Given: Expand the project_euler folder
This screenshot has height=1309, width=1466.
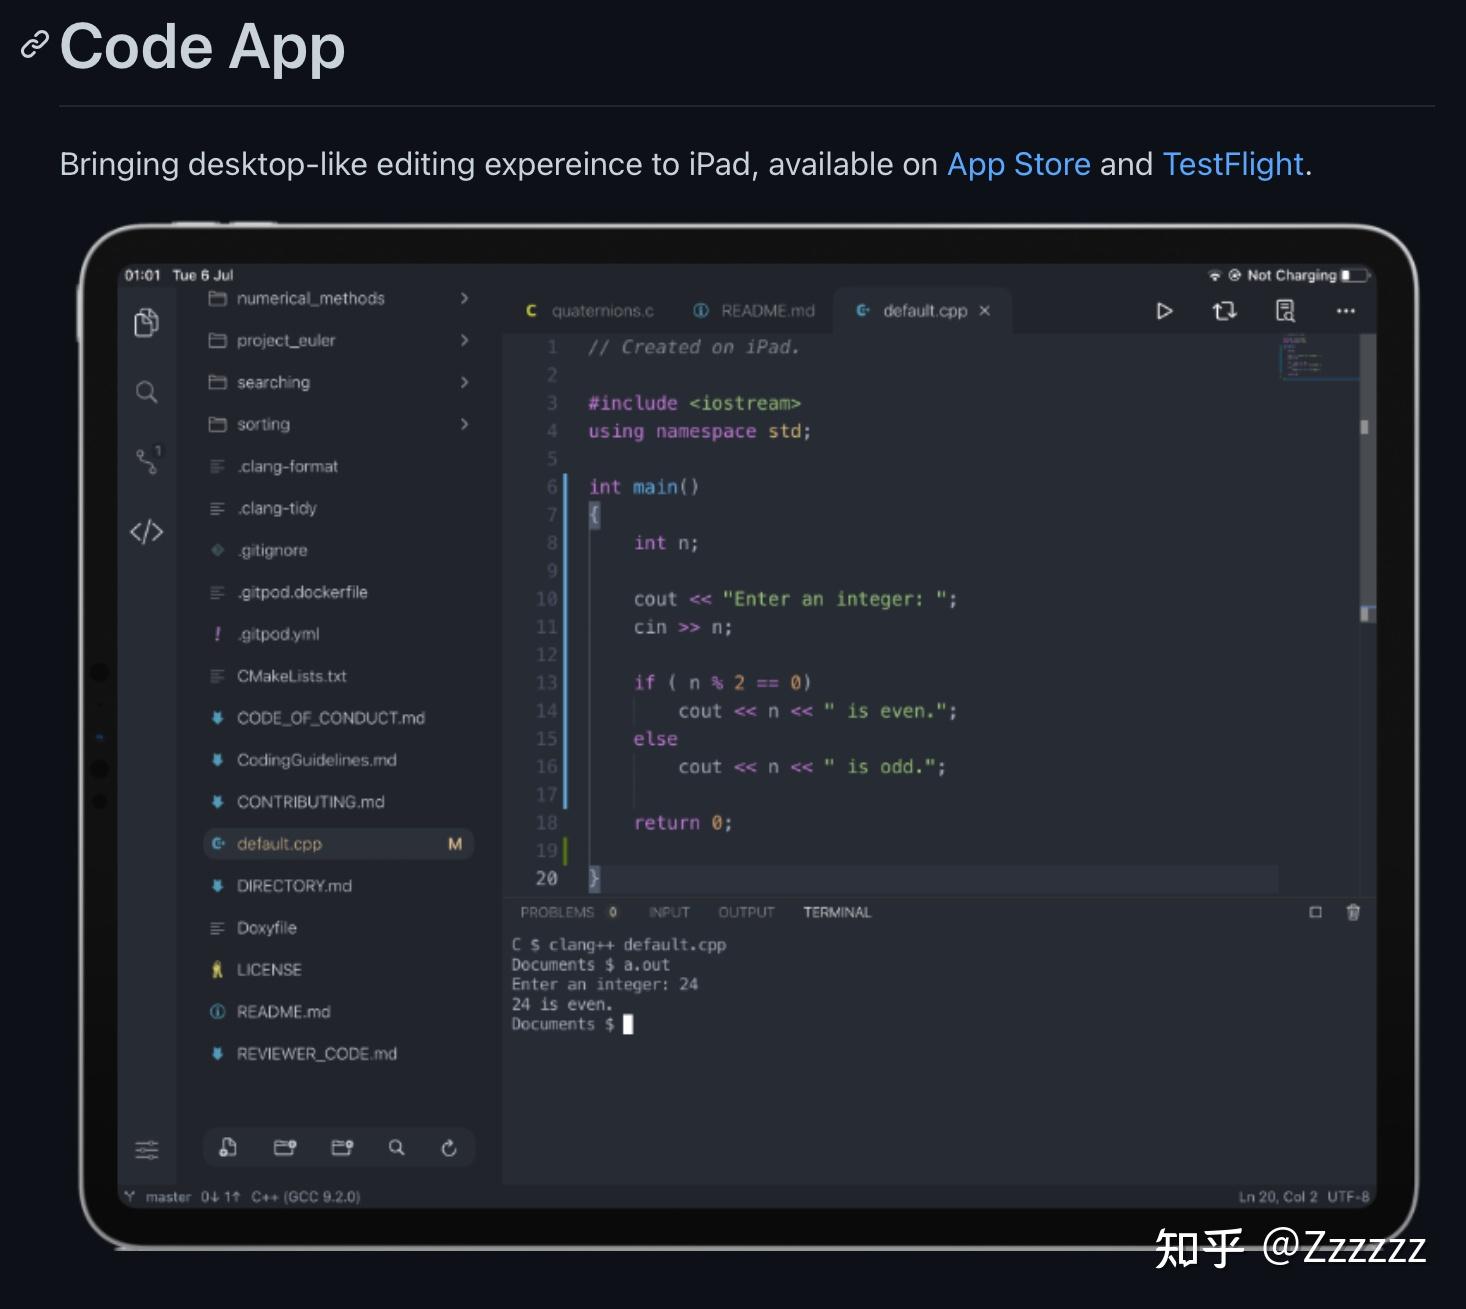Looking at the screenshot, I should coord(464,340).
